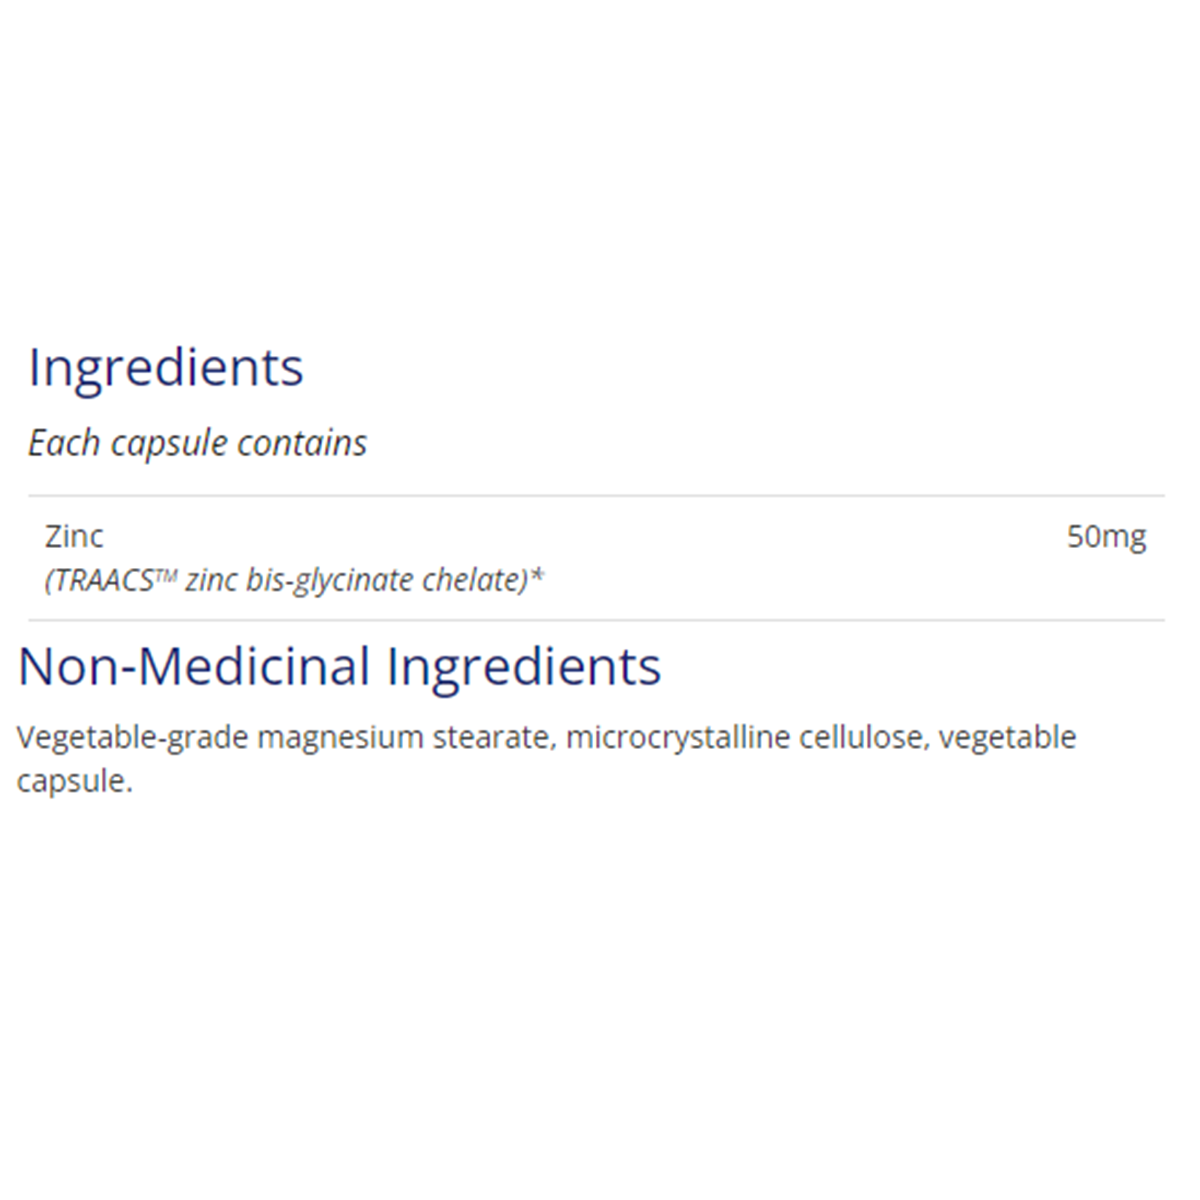Click the "50mg" dosage value
The height and width of the screenshot is (1200, 1200).
pos(1106,537)
